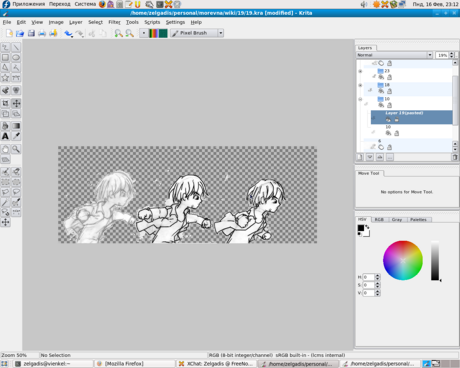Click the Undo arrow in the toolbar

(x=69, y=33)
